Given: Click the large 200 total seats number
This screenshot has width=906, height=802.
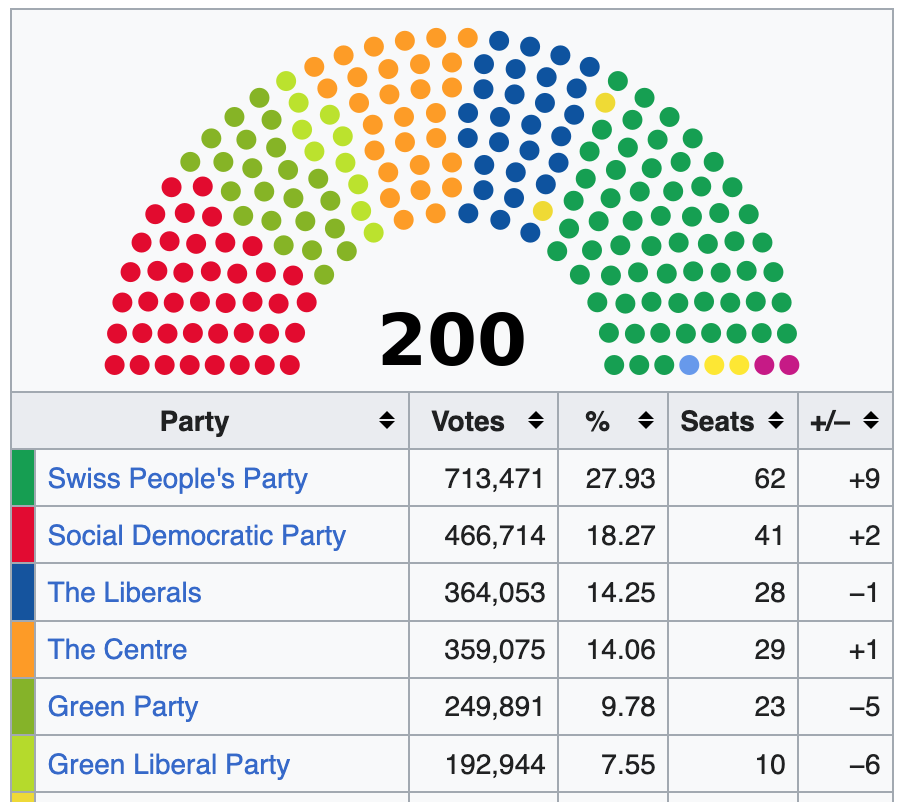Looking at the screenshot, I should coord(452,340).
